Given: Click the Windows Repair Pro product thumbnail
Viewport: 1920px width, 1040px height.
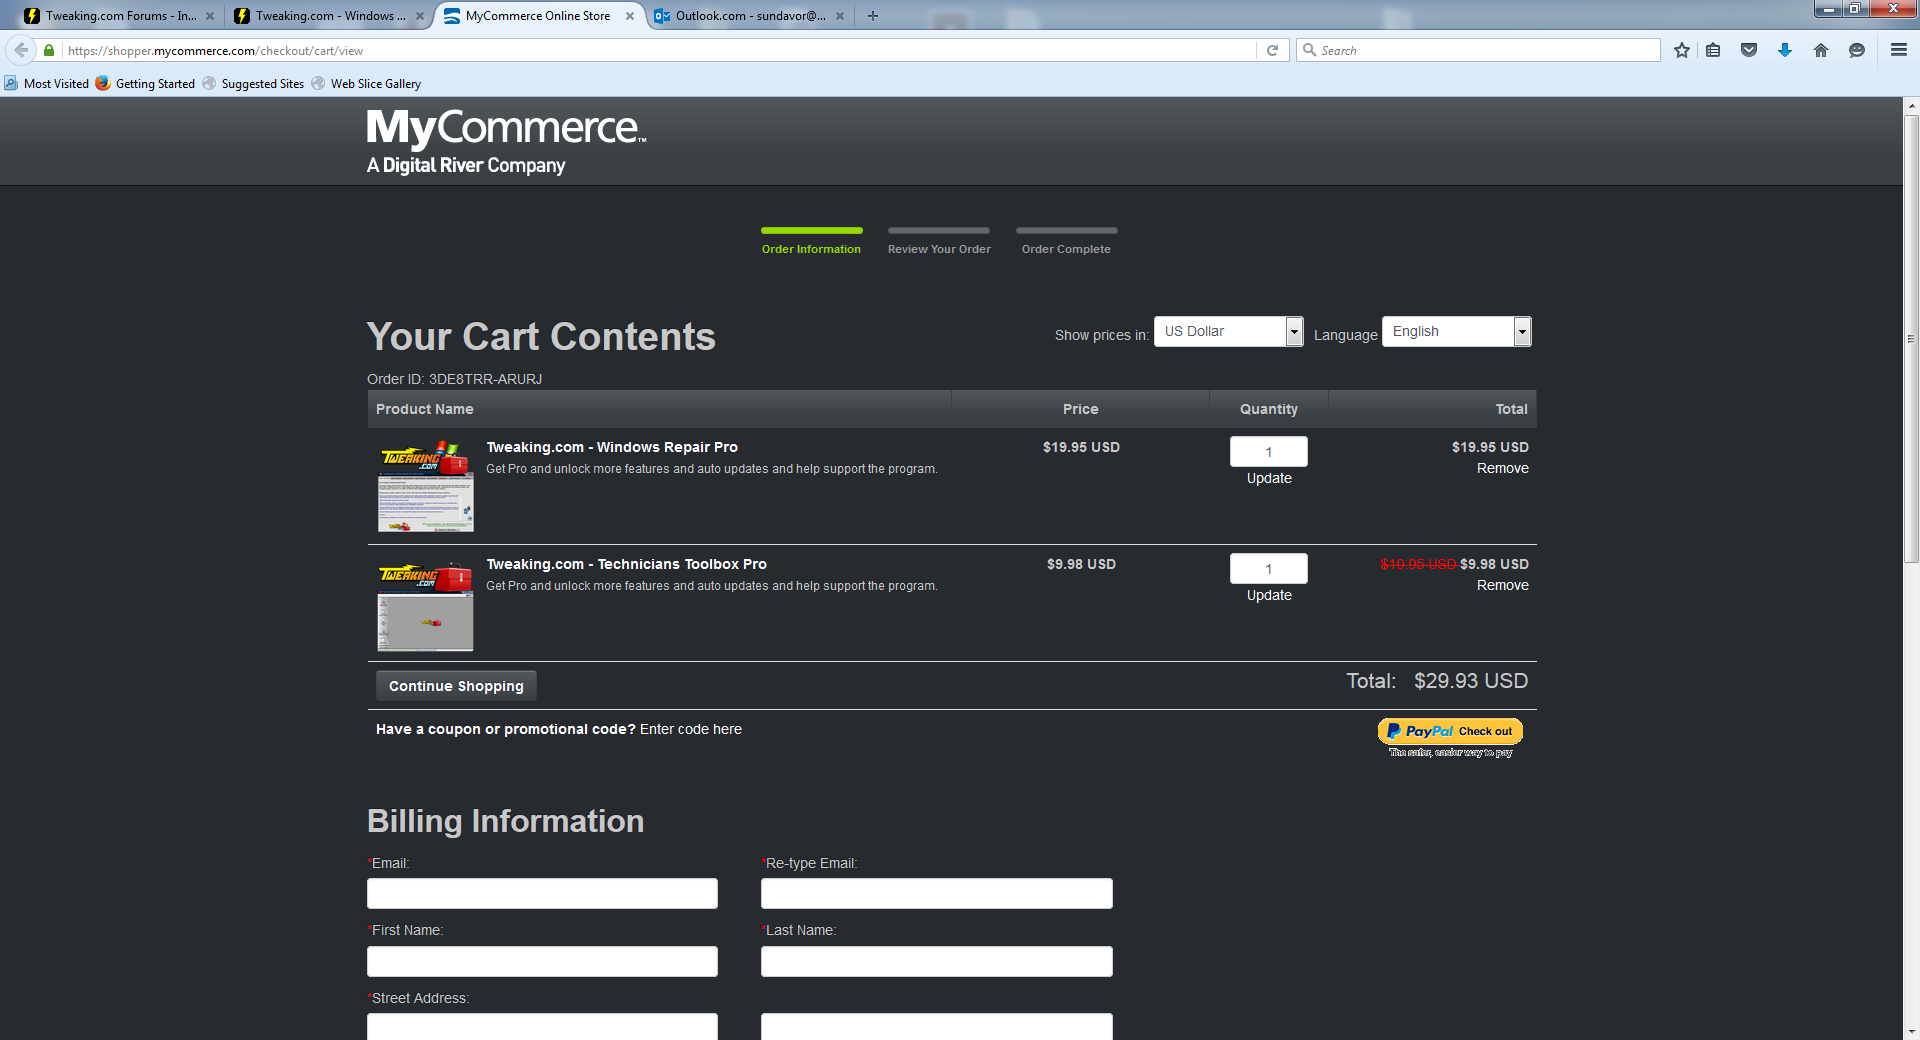Looking at the screenshot, I should point(426,487).
